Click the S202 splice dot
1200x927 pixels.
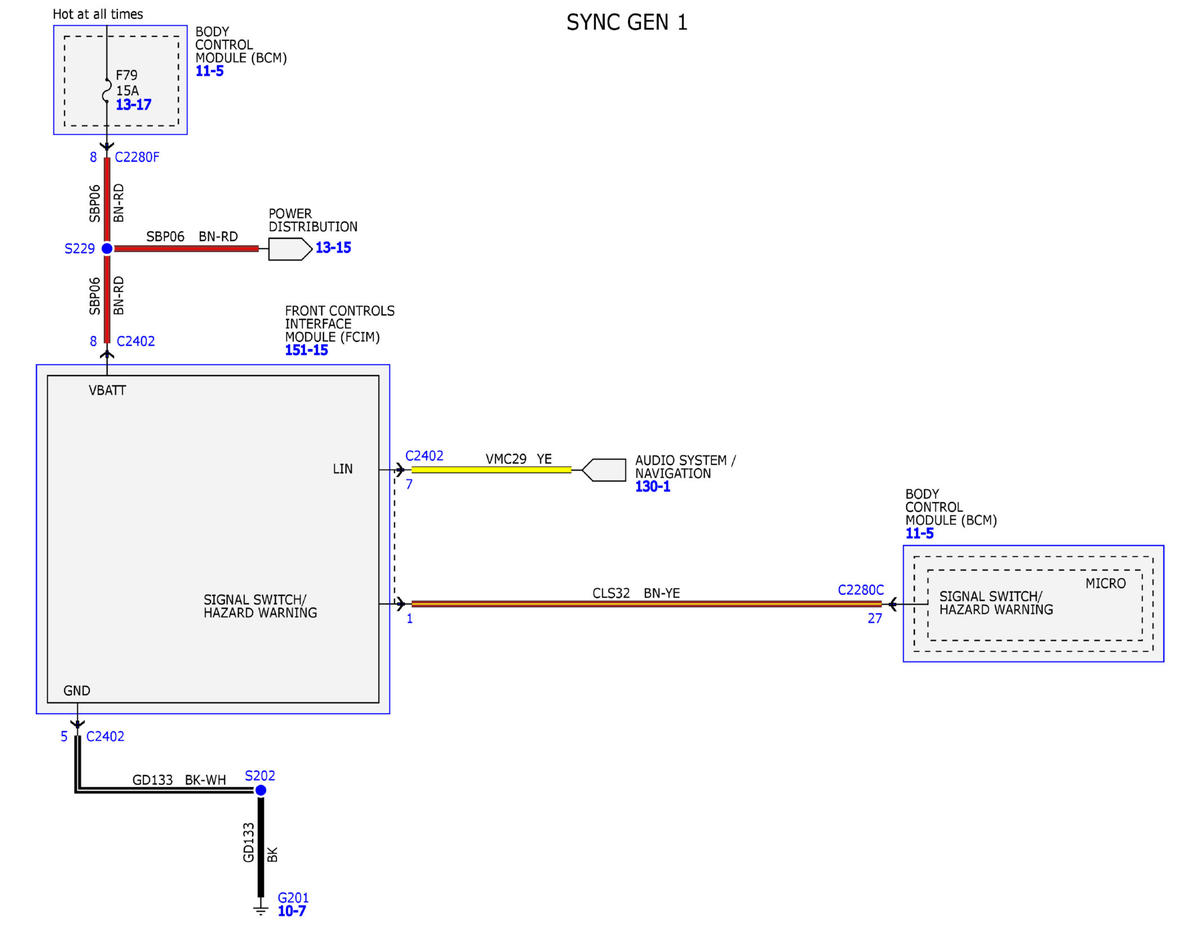(260, 790)
